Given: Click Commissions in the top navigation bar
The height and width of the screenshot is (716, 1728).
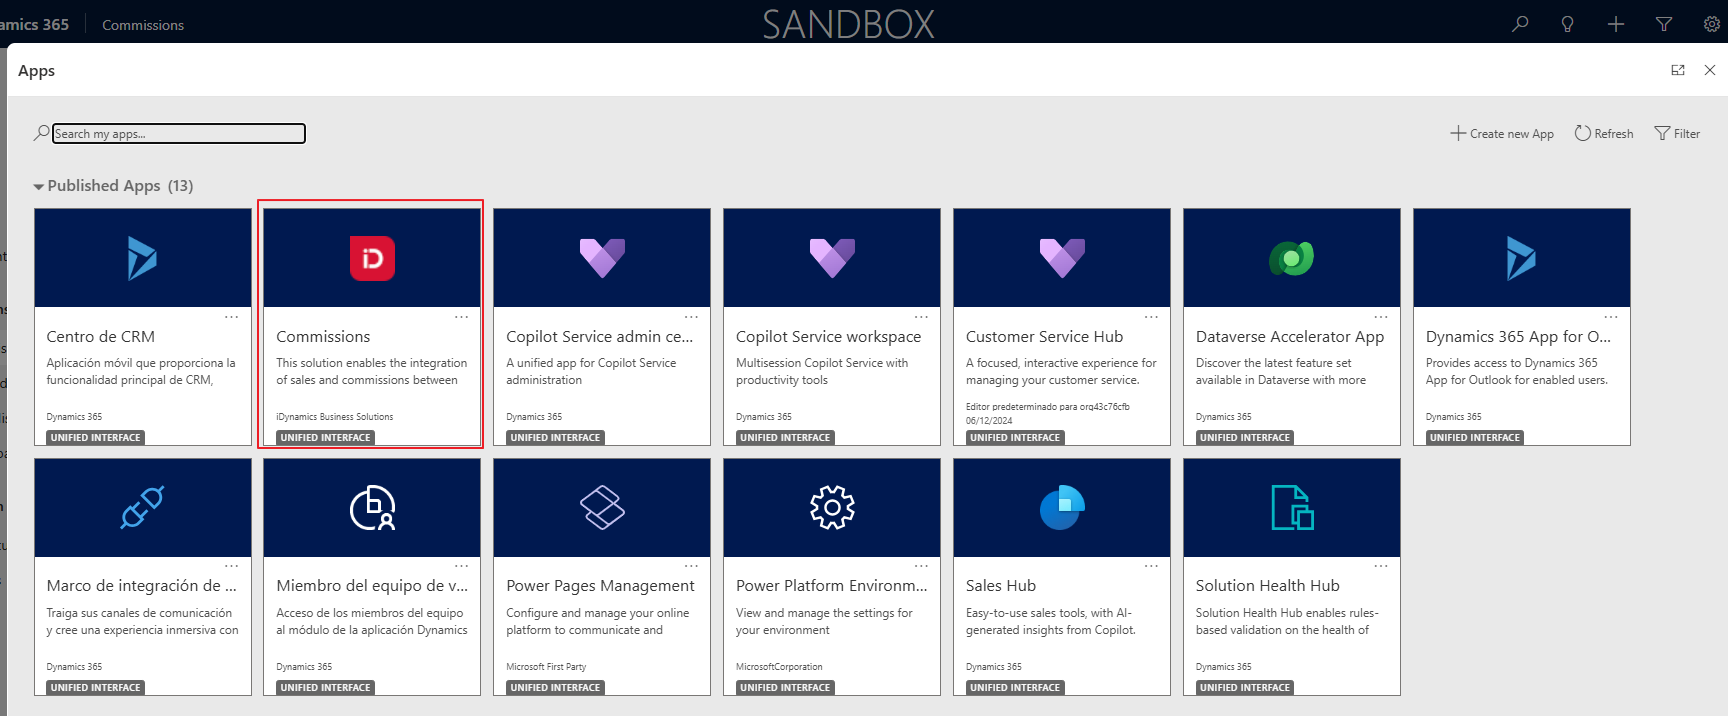Looking at the screenshot, I should coord(143,24).
